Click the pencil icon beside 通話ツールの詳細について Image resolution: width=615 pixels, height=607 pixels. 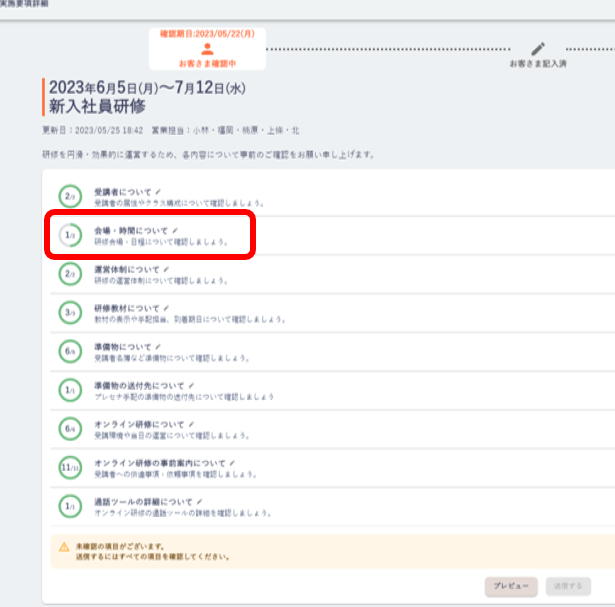coord(200,502)
